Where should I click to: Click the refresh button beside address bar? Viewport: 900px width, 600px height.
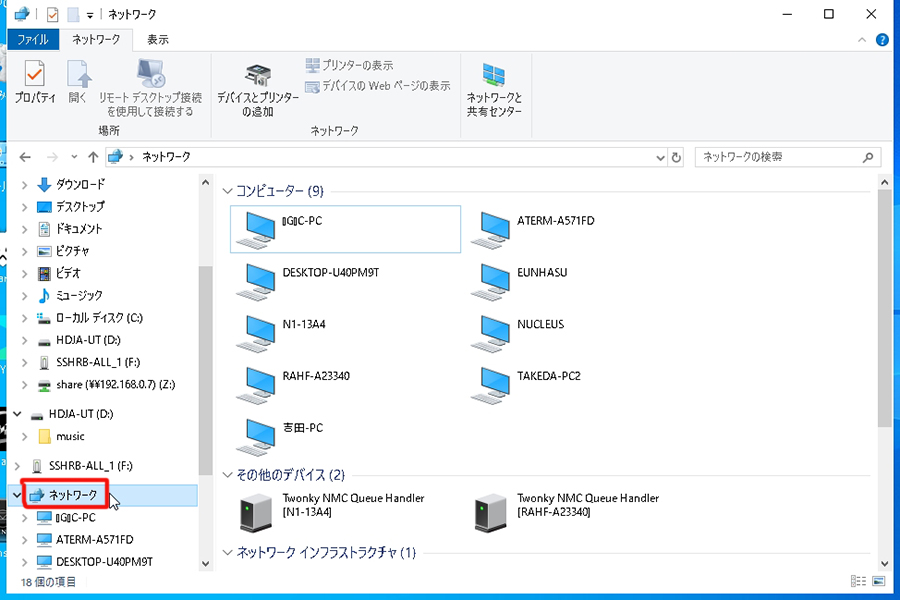click(x=677, y=157)
